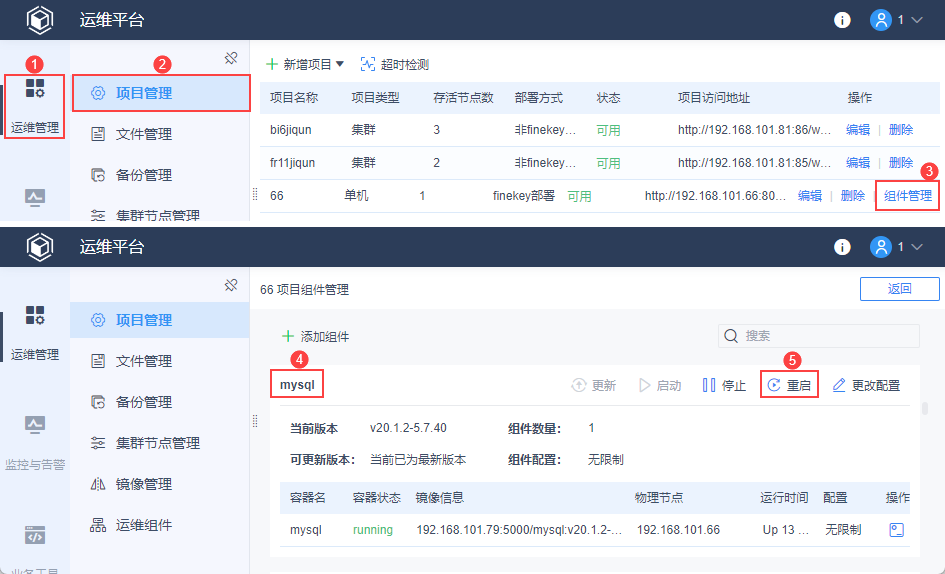Viewport: 945px width, 574px height.
Task: Expand the user dropdown arrow in top header
Action: (917, 20)
